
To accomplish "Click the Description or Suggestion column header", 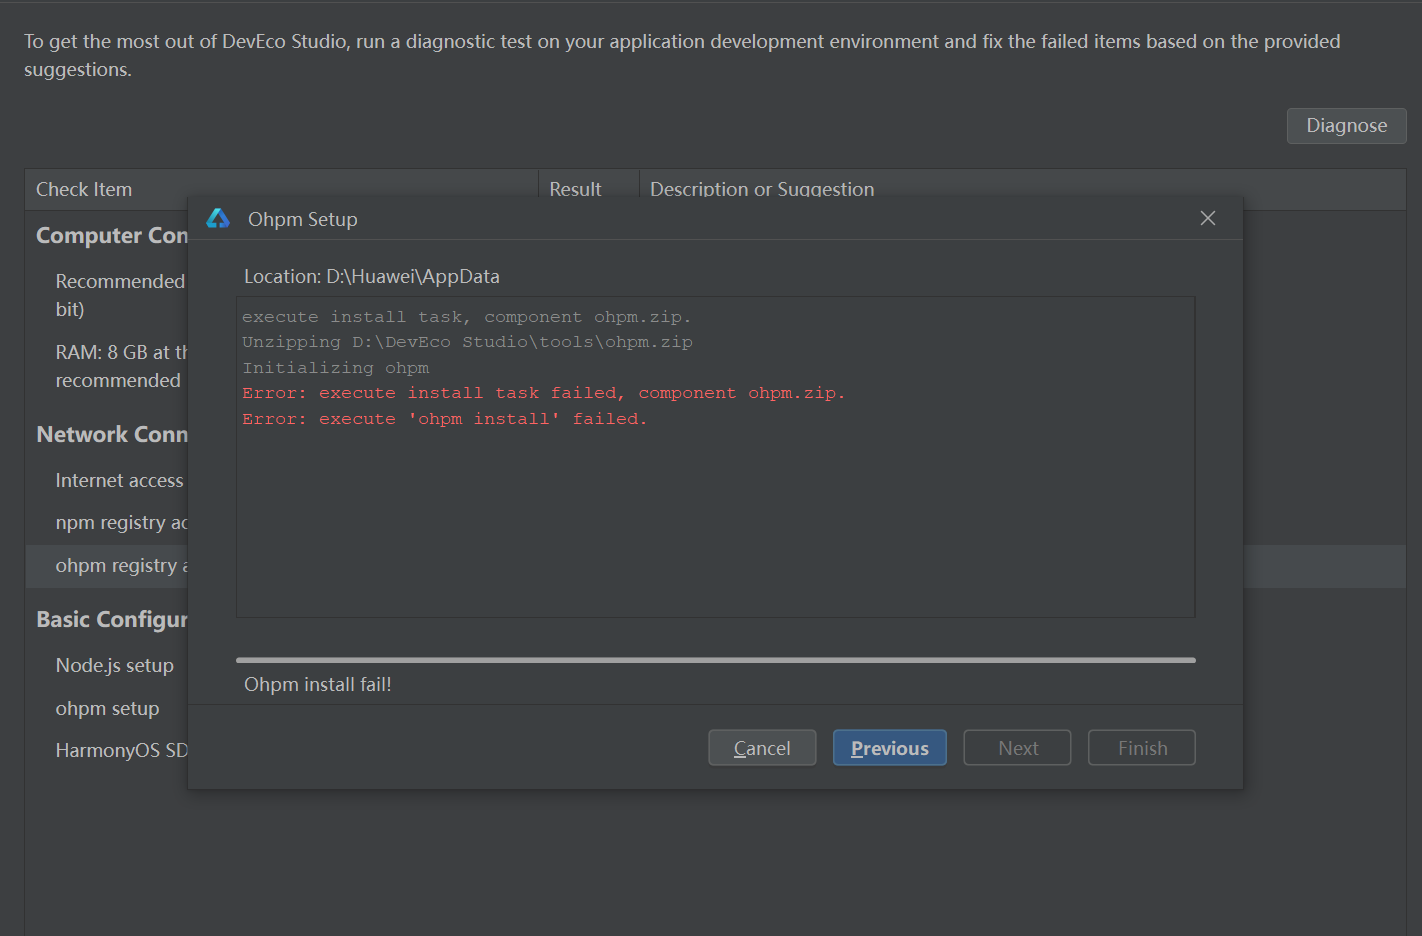I will pyautogui.click(x=761, y=188).
